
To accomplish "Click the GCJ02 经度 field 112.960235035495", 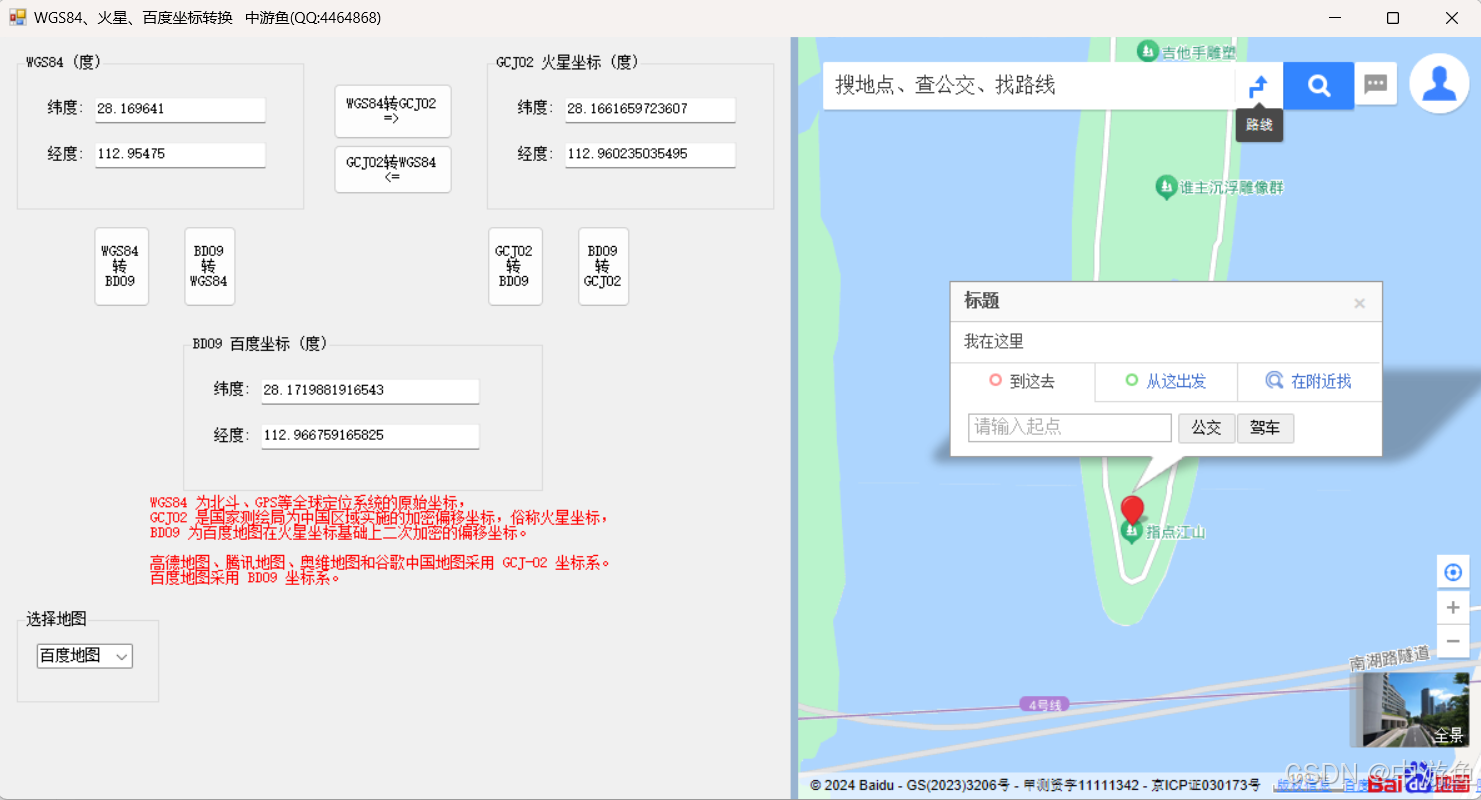I will [650, 155].
